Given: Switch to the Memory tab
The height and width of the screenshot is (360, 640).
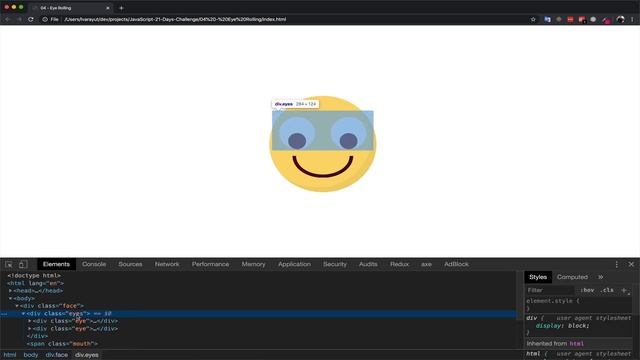Looking at the screenshot, I should point(253,264).
